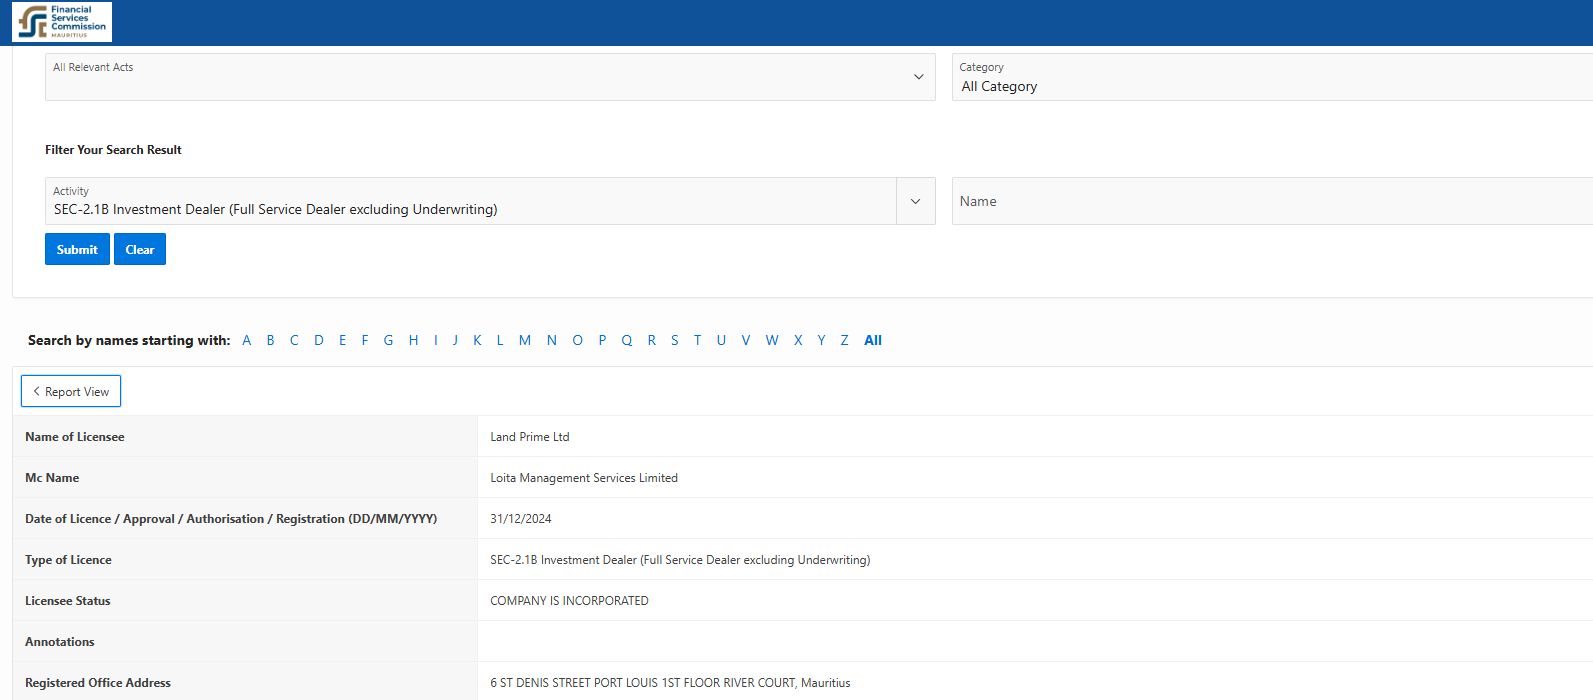Choose letter I in the alphabet filter
The width and height of the screenshot is (1593, 700).
(436, 340)
